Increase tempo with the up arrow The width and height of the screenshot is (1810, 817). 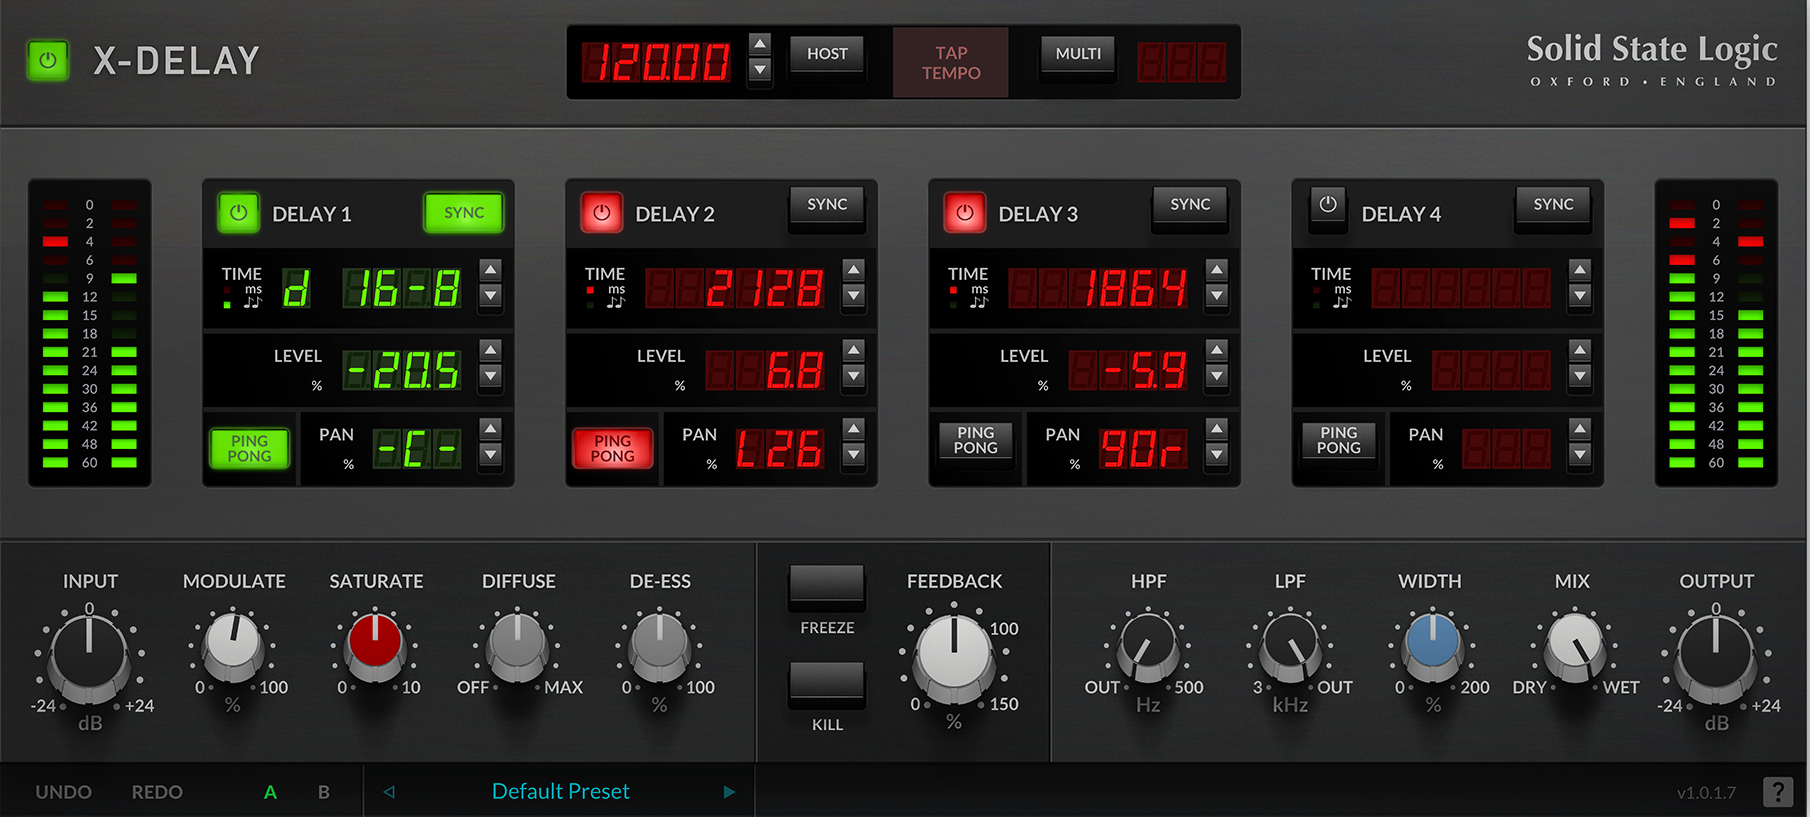[x=760, y=44]
